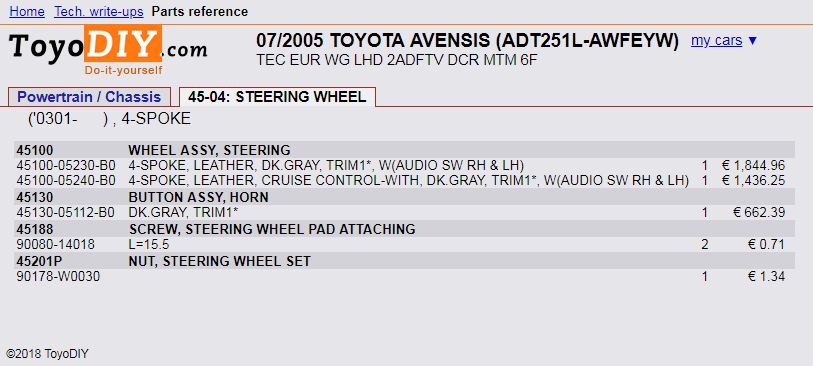Click part number 90080-14018
Image resolution: width=813 pixels, height=366 pixels.
55,245
